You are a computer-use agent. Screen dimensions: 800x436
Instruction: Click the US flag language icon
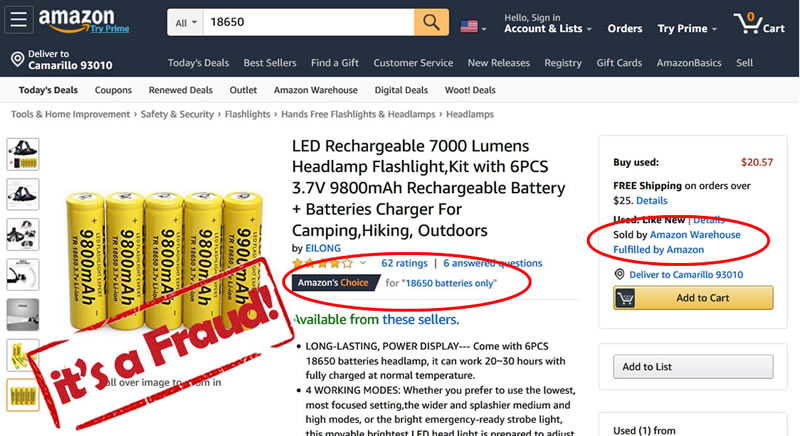tap(469, 26)
